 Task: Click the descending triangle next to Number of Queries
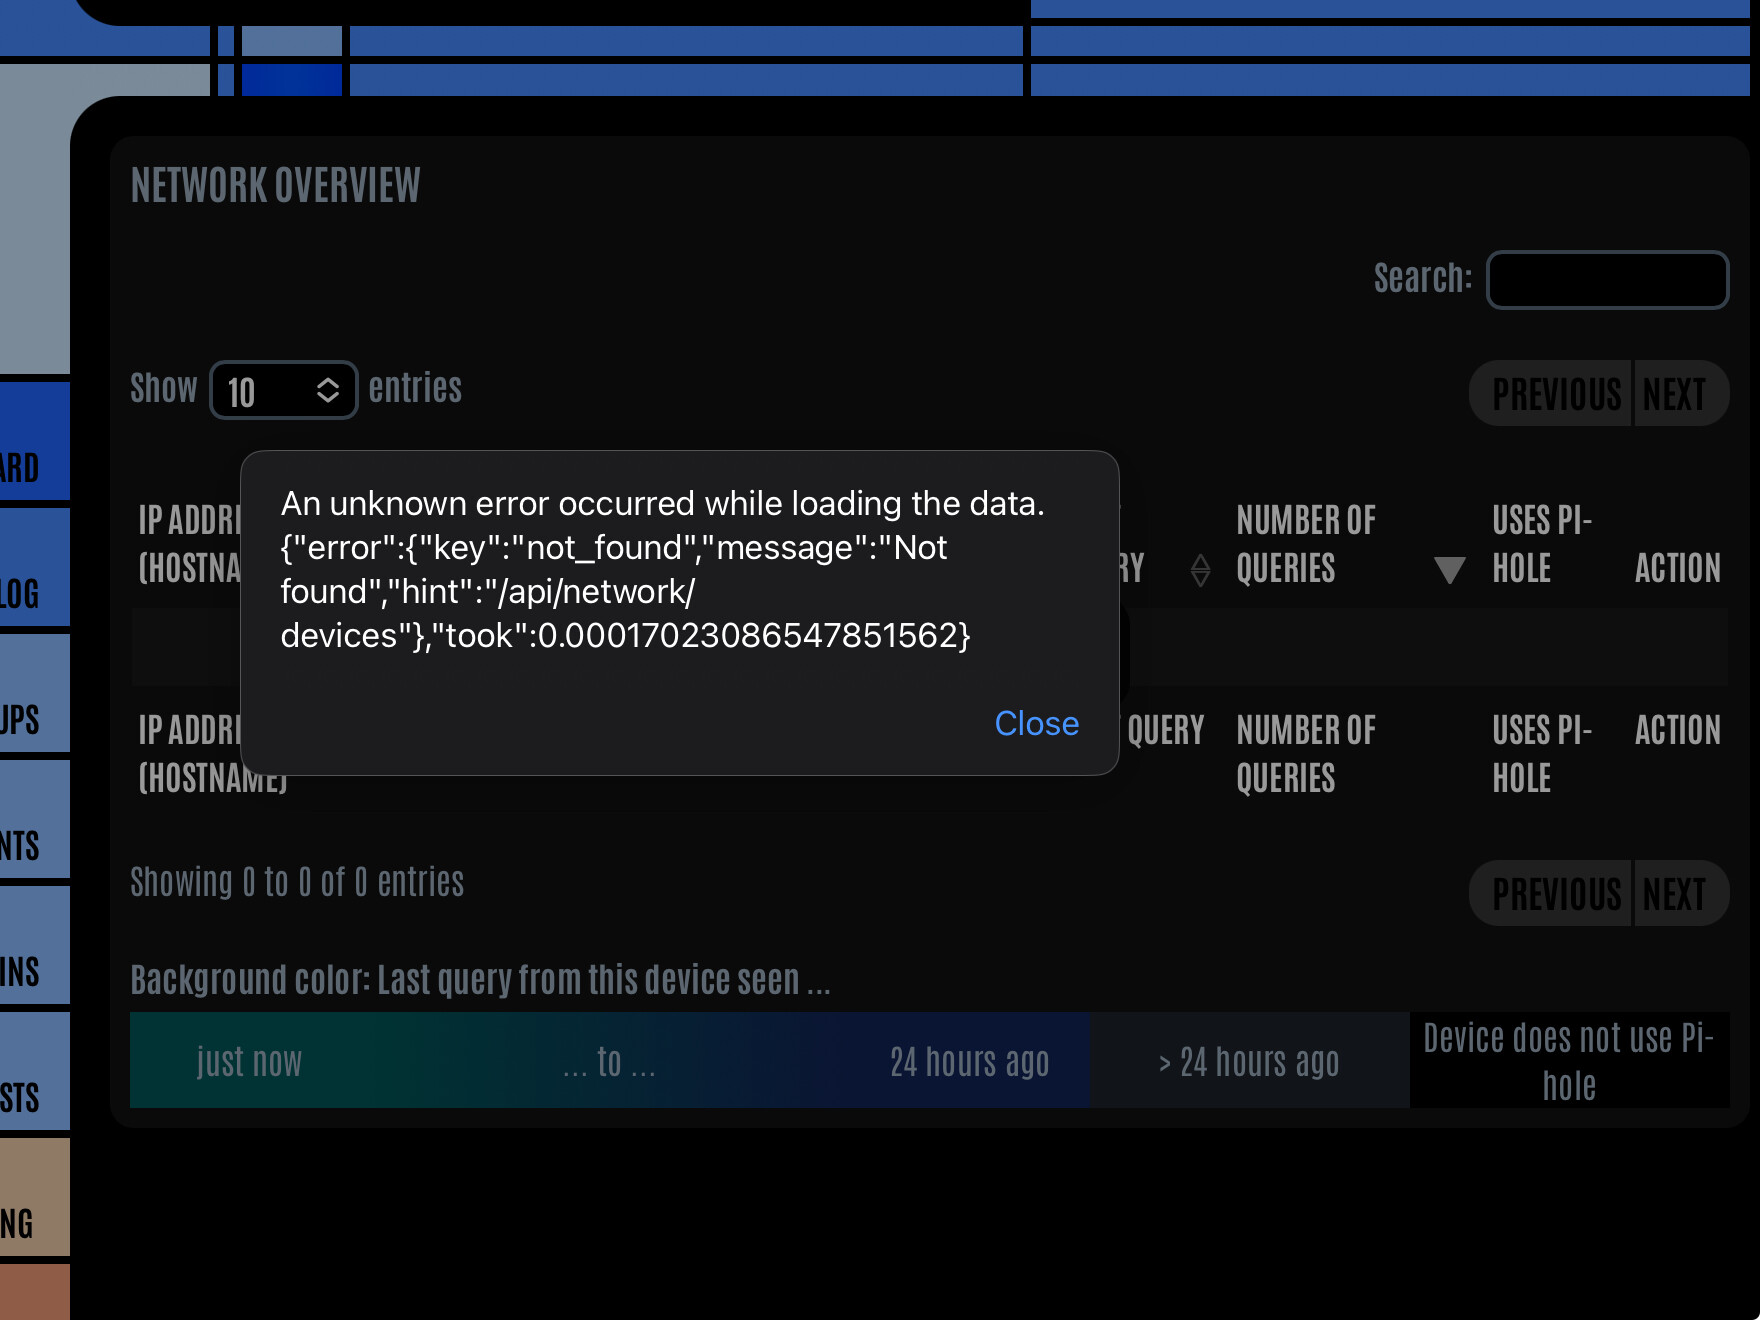pos(1449,569)
